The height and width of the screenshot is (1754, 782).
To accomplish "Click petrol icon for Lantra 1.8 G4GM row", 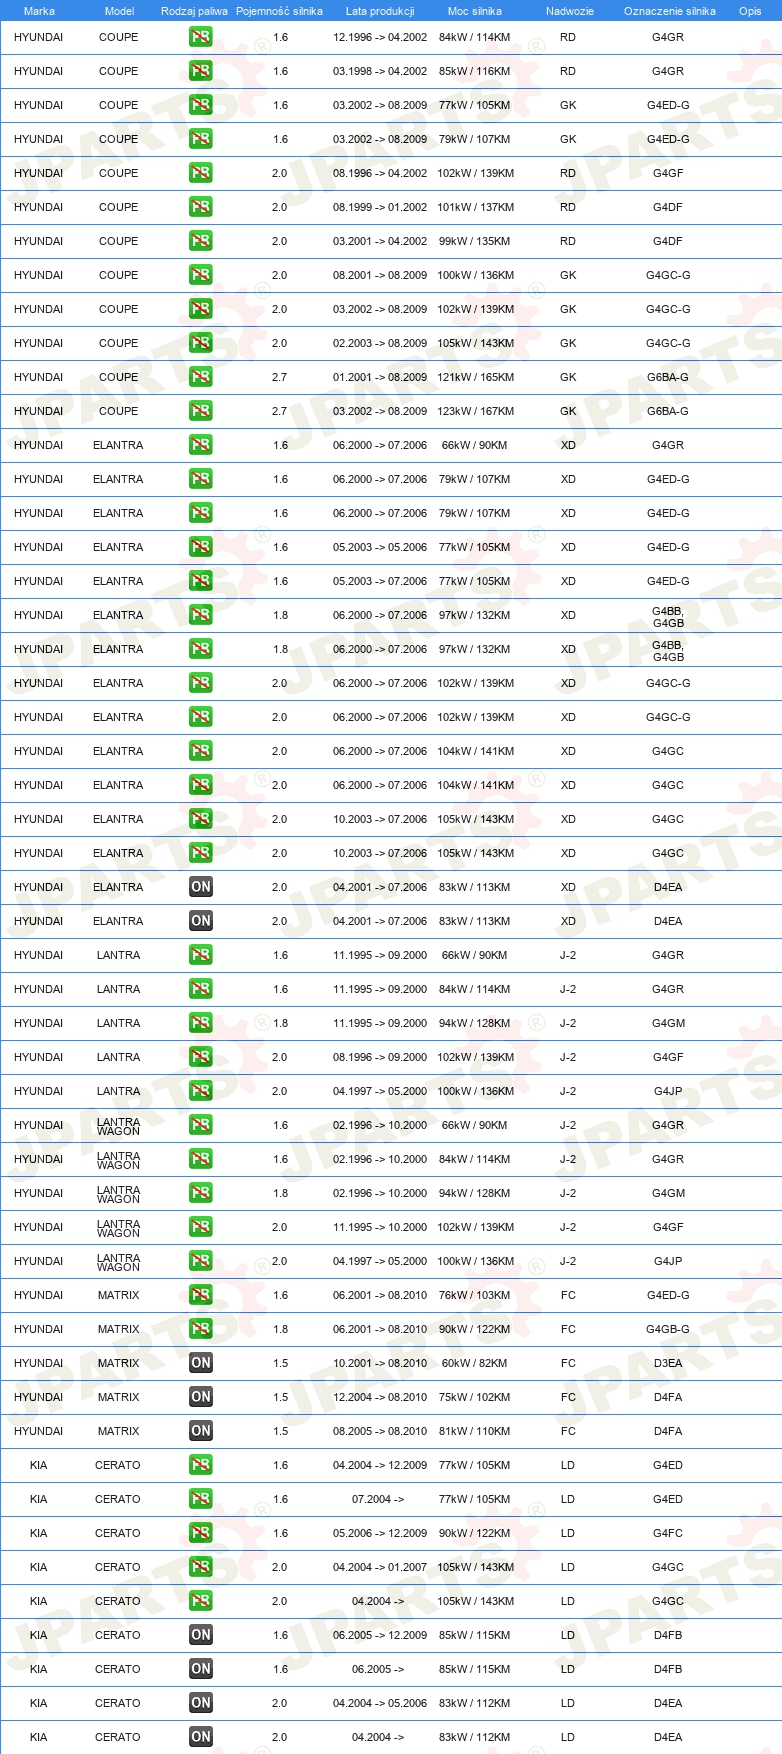I will (x=201, y=1023).
